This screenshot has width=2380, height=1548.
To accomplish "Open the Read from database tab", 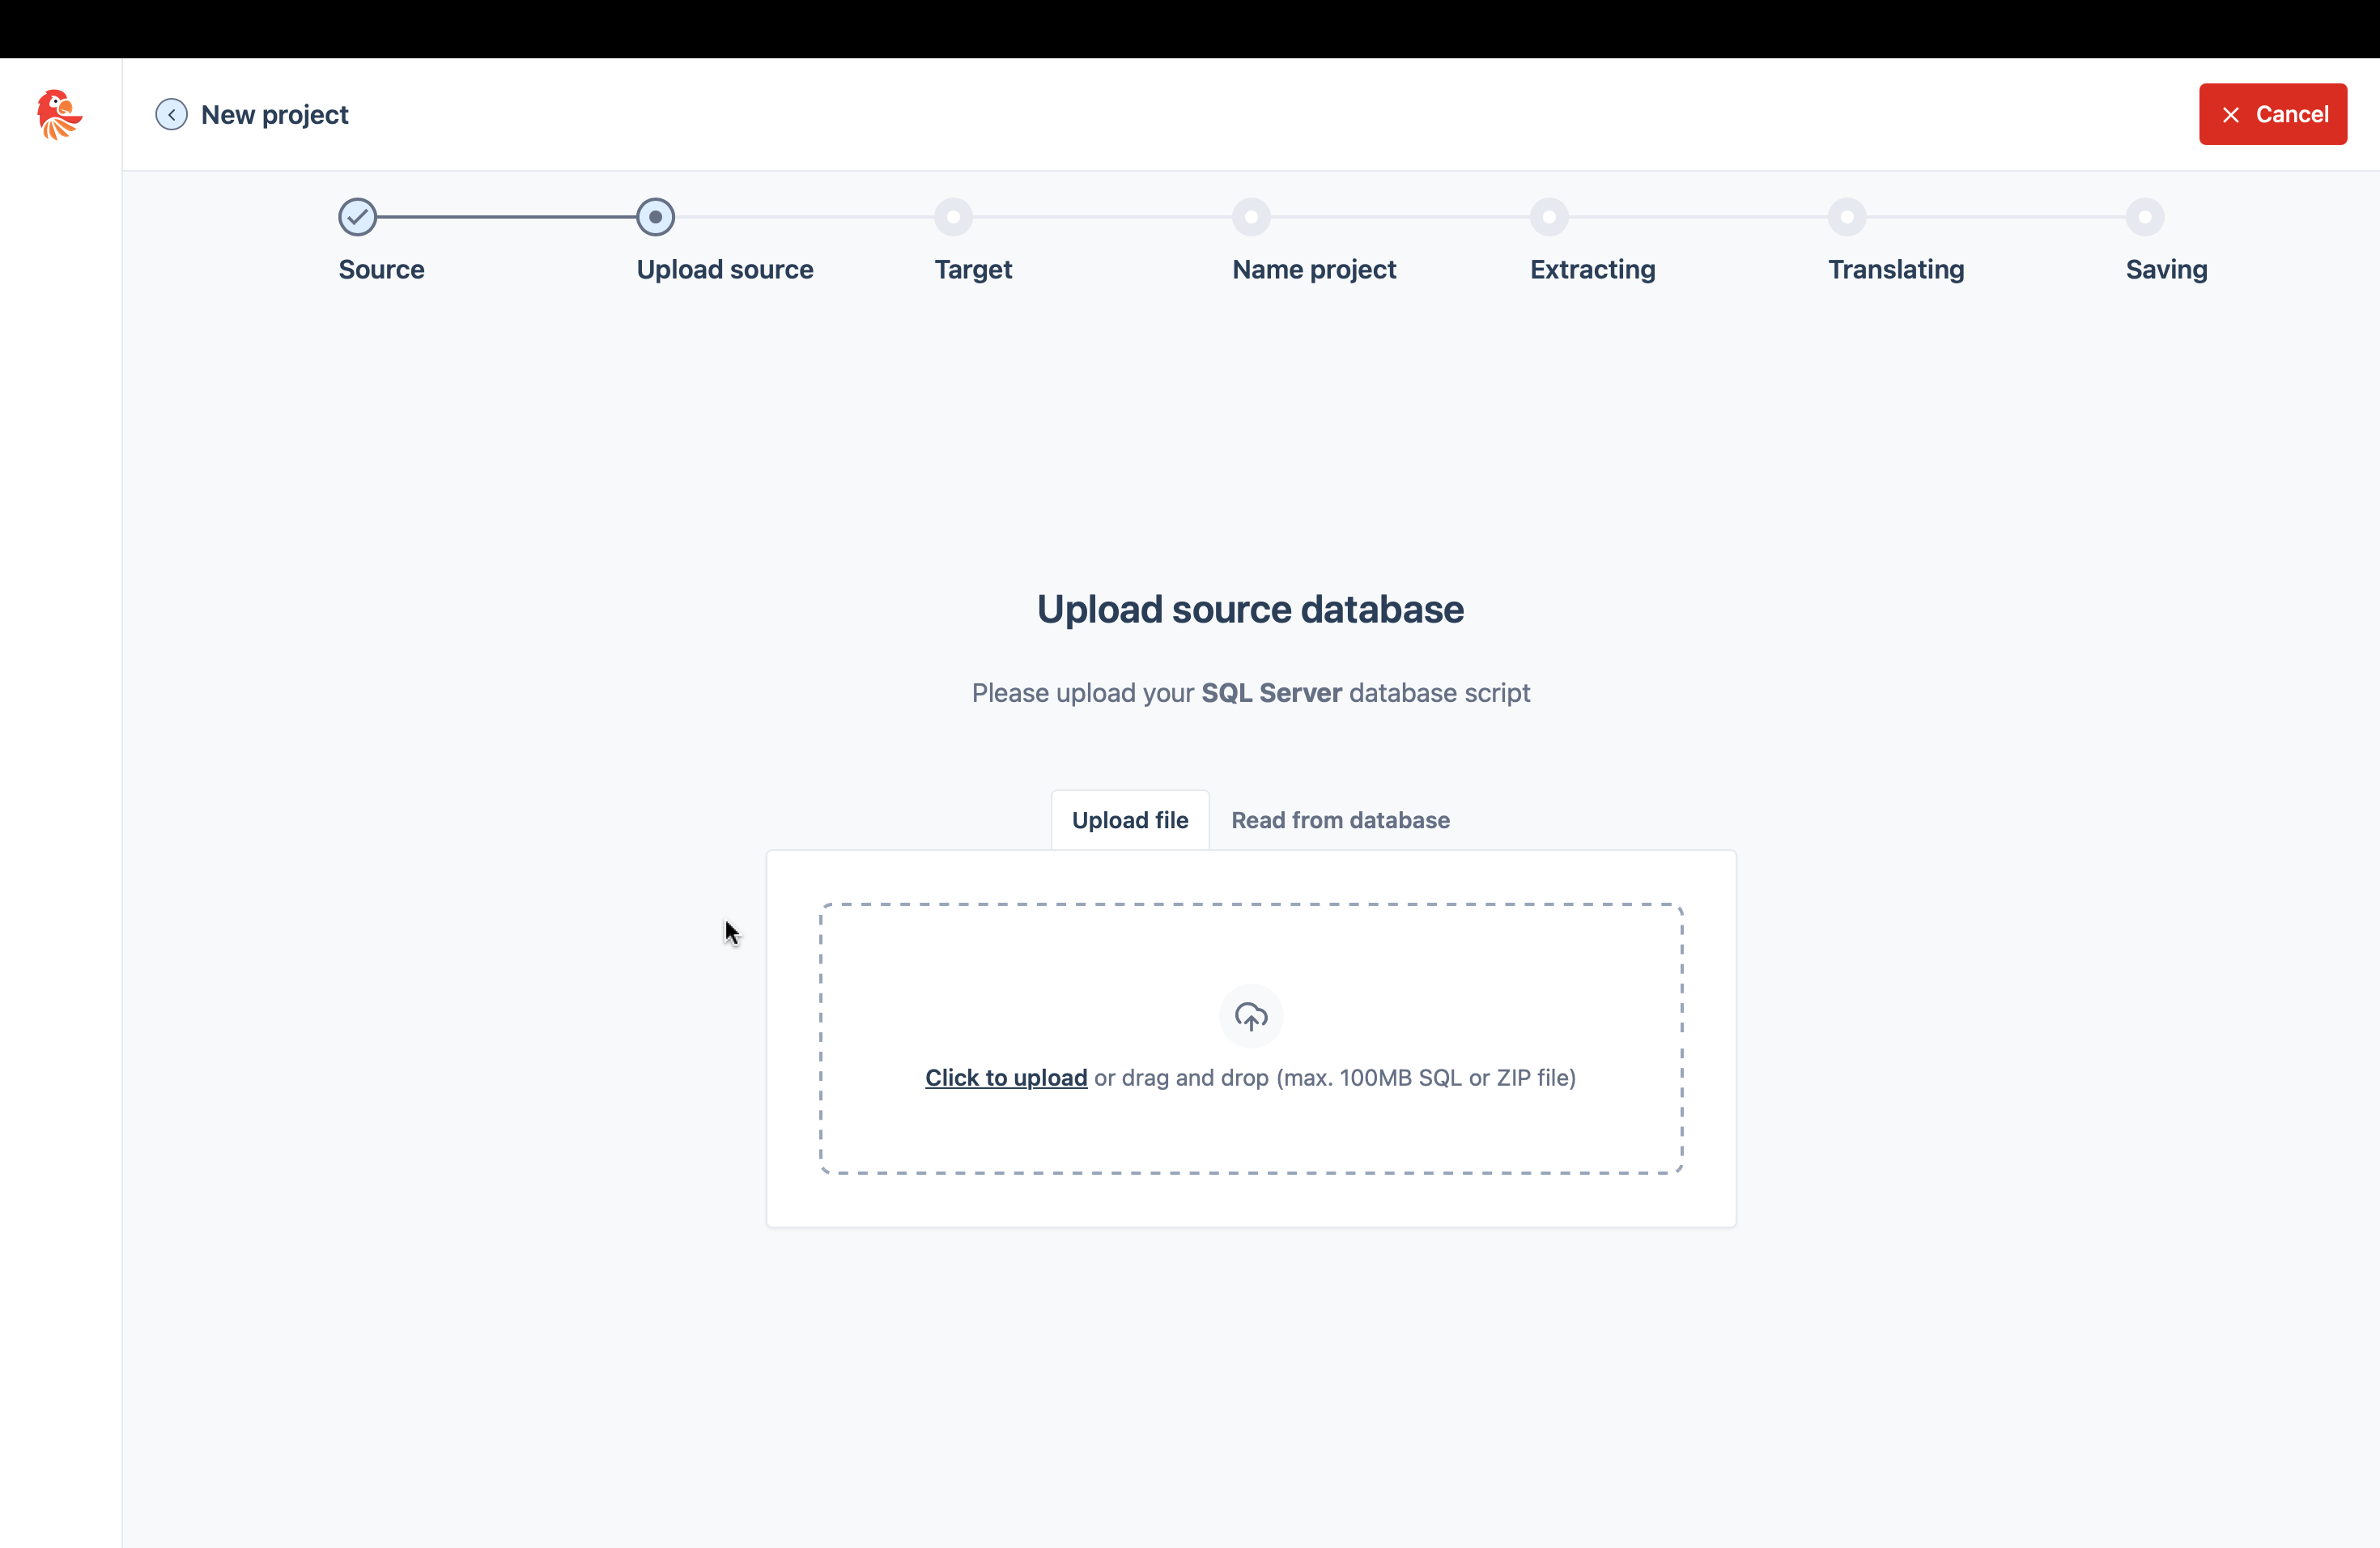I will [x=1340, y=820].
